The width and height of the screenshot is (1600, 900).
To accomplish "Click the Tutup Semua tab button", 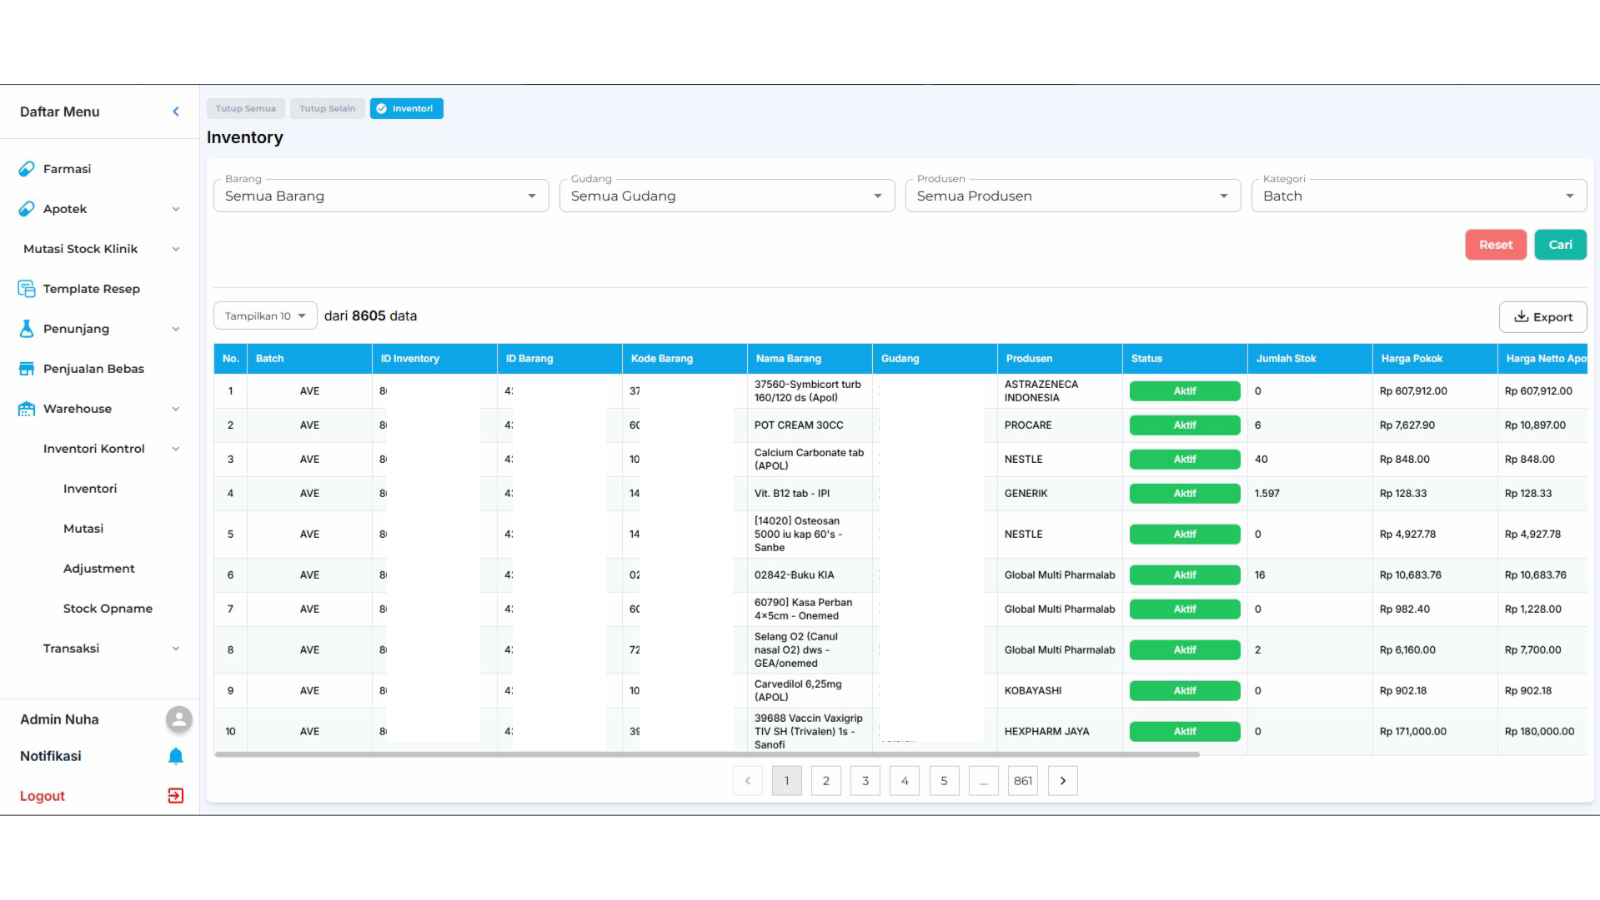I will pyautogui.click(x=246, y=109).
